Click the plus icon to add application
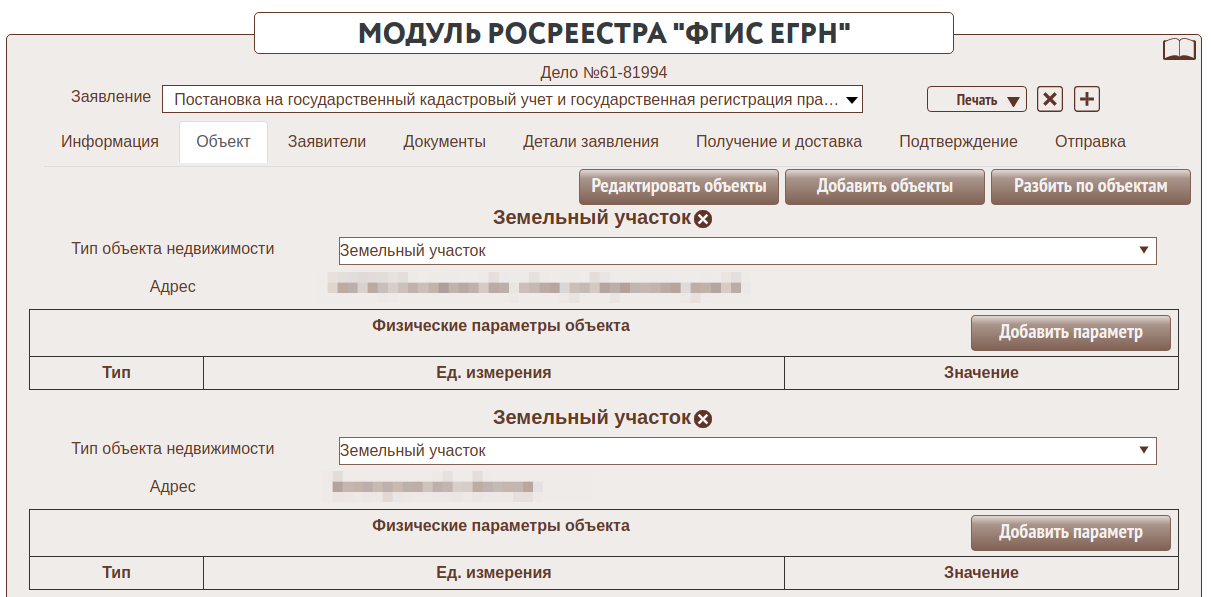 click(x=1087, y=99)
